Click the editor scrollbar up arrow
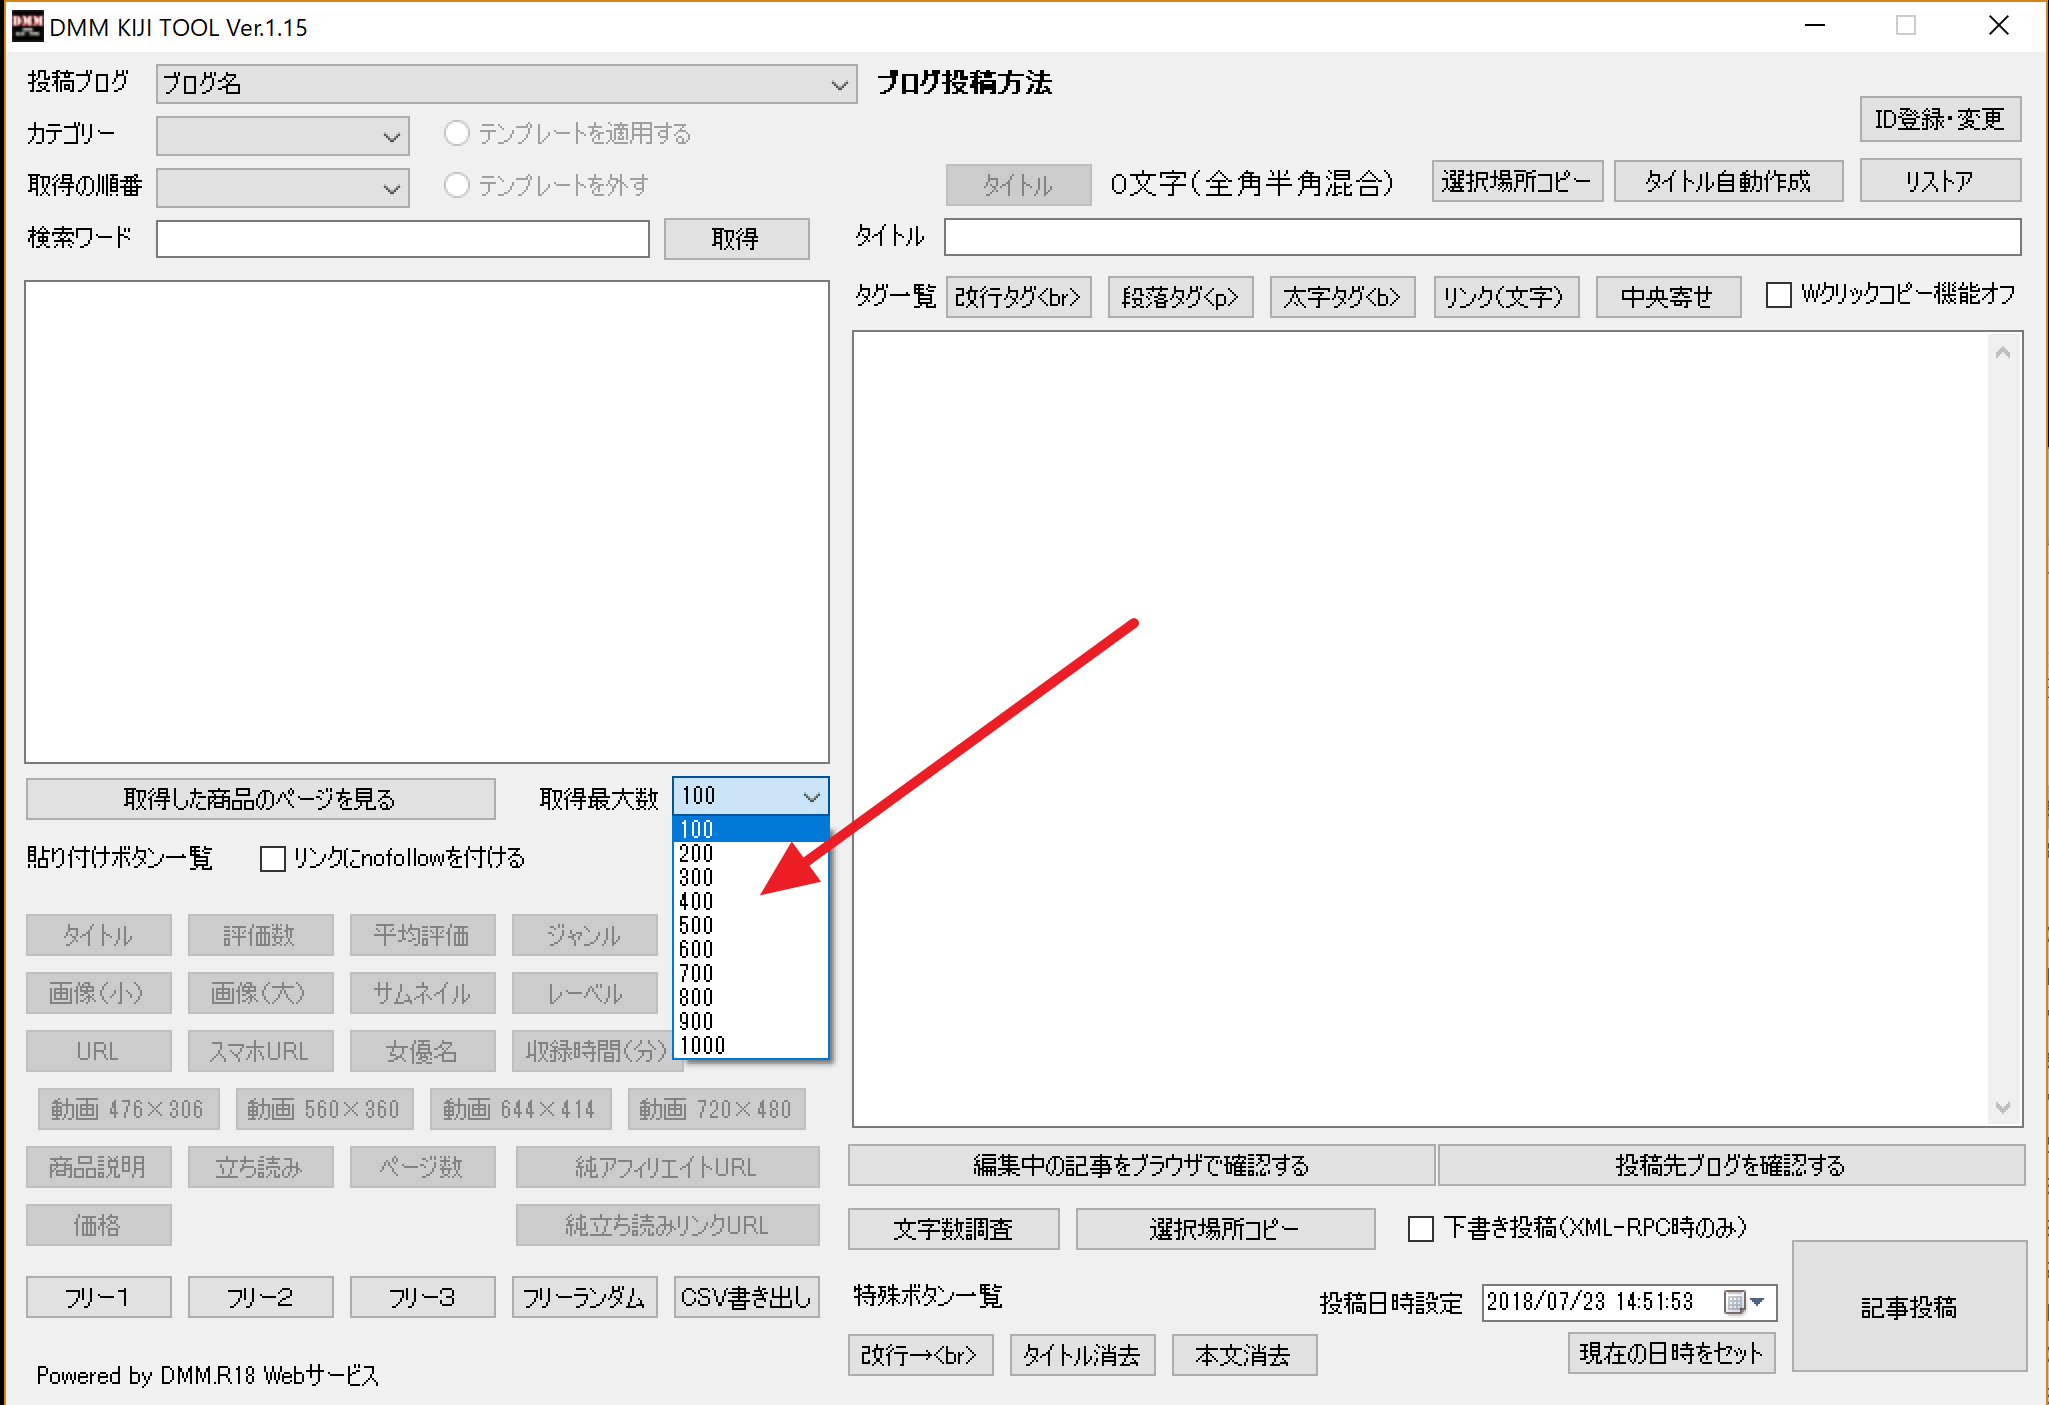 [x=2003, y=352]
